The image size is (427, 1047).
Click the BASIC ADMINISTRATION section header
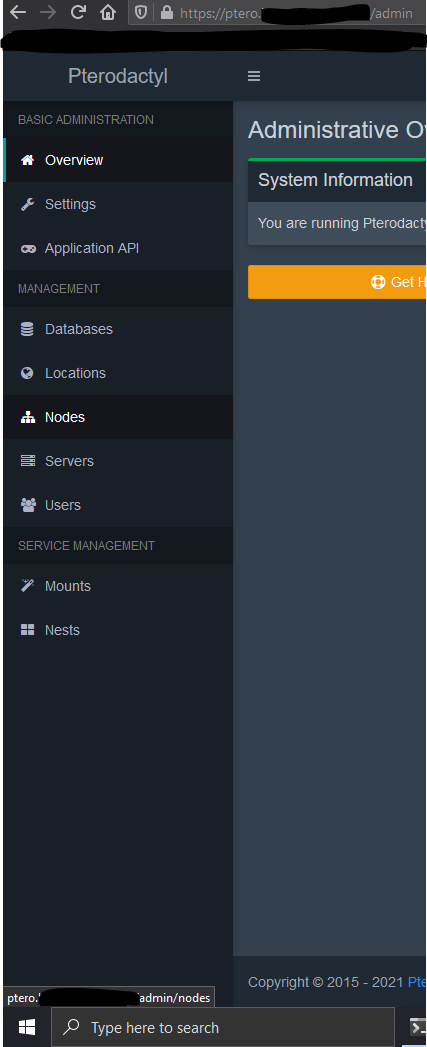pyautogui.click(x=86, y=120)
